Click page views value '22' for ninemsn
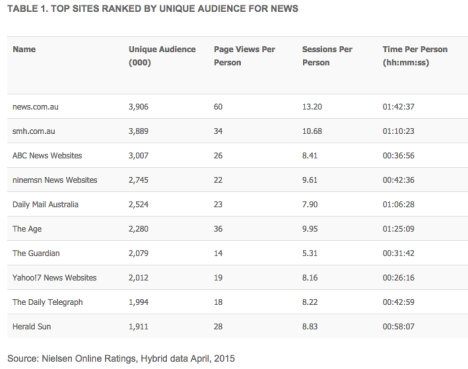Viewport: 468px width, 369px height. click(218, 180)
